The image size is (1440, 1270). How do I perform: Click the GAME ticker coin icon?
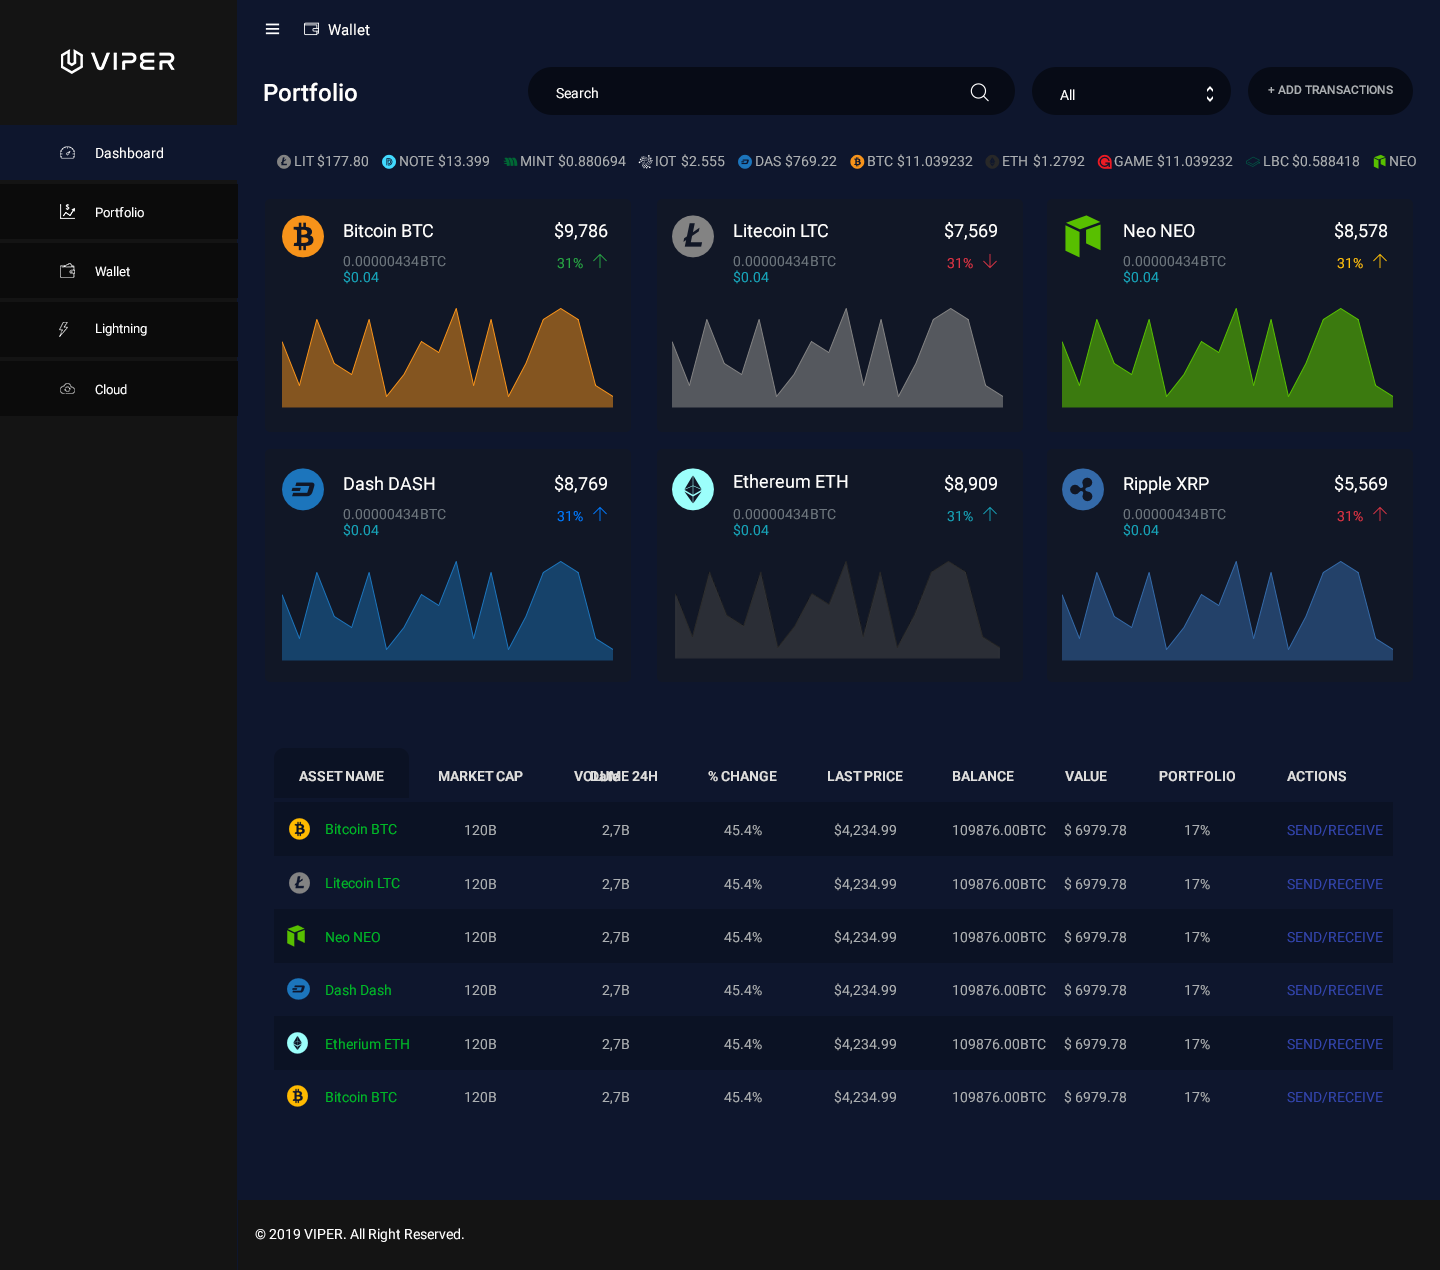[1105, 162]
